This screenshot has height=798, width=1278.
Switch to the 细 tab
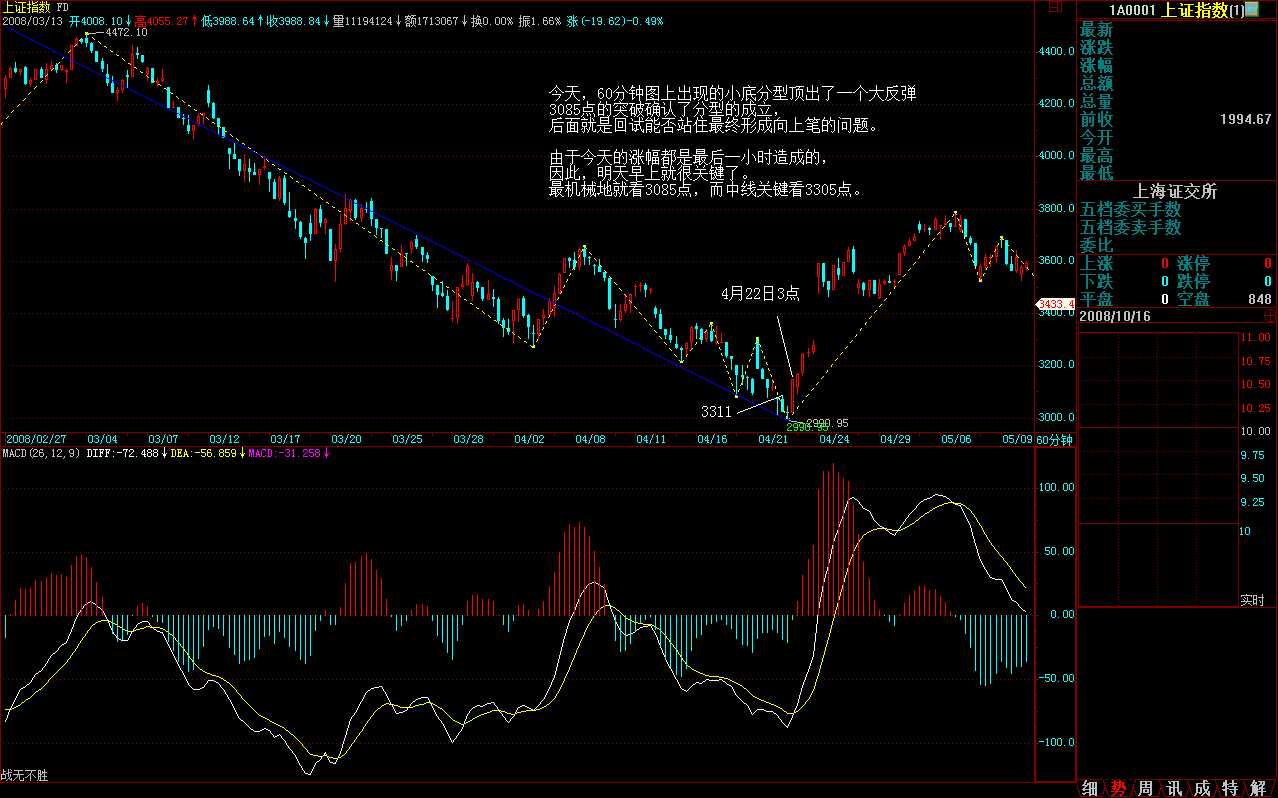point(1090,788)
